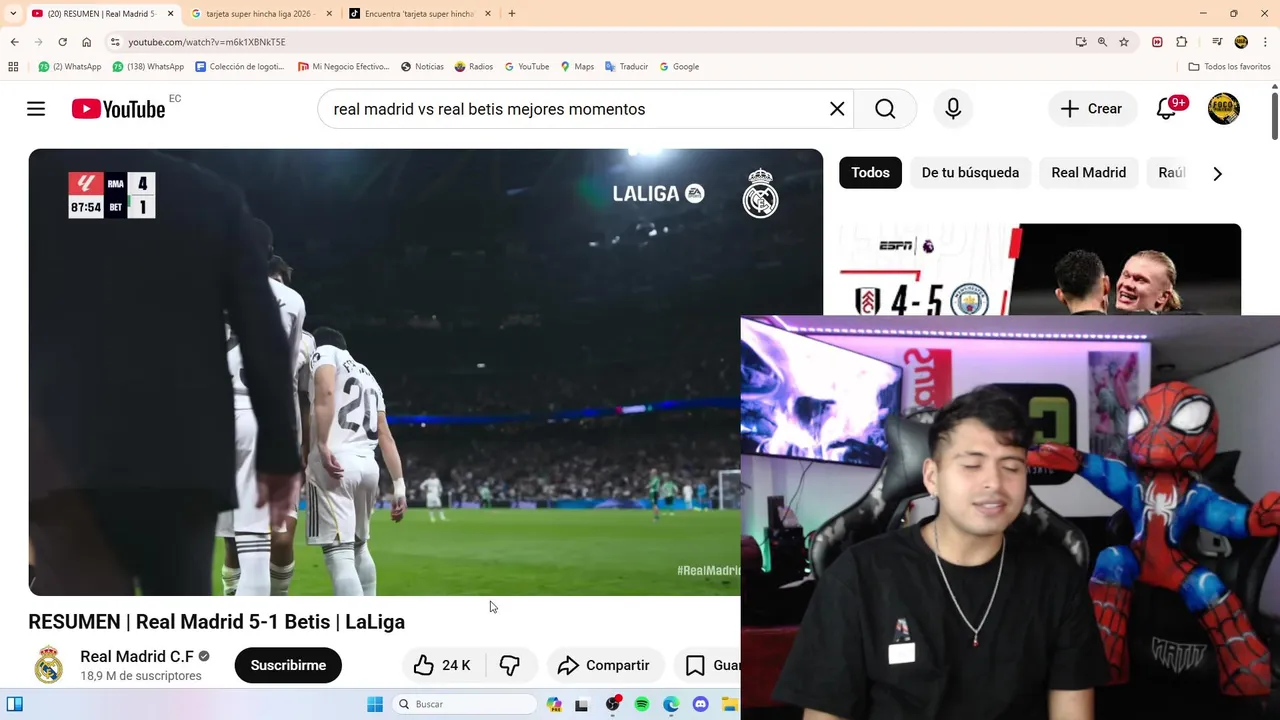
Task: Open the Noticias bookmark
Action: pyautogui.click(x=422, y=67)
